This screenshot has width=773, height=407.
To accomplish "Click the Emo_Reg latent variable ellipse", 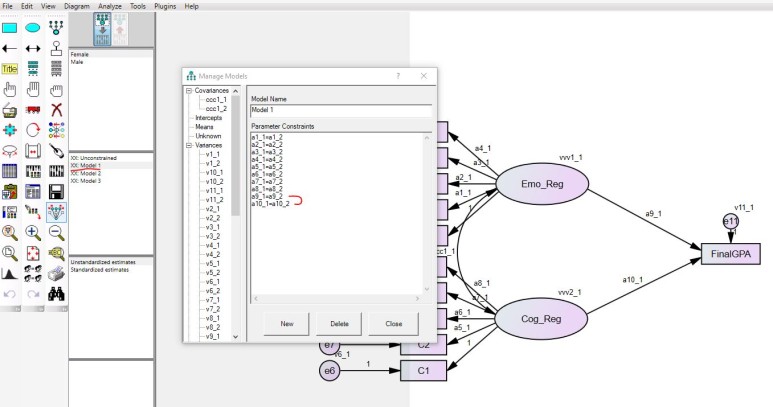I will tap(542, 184).
